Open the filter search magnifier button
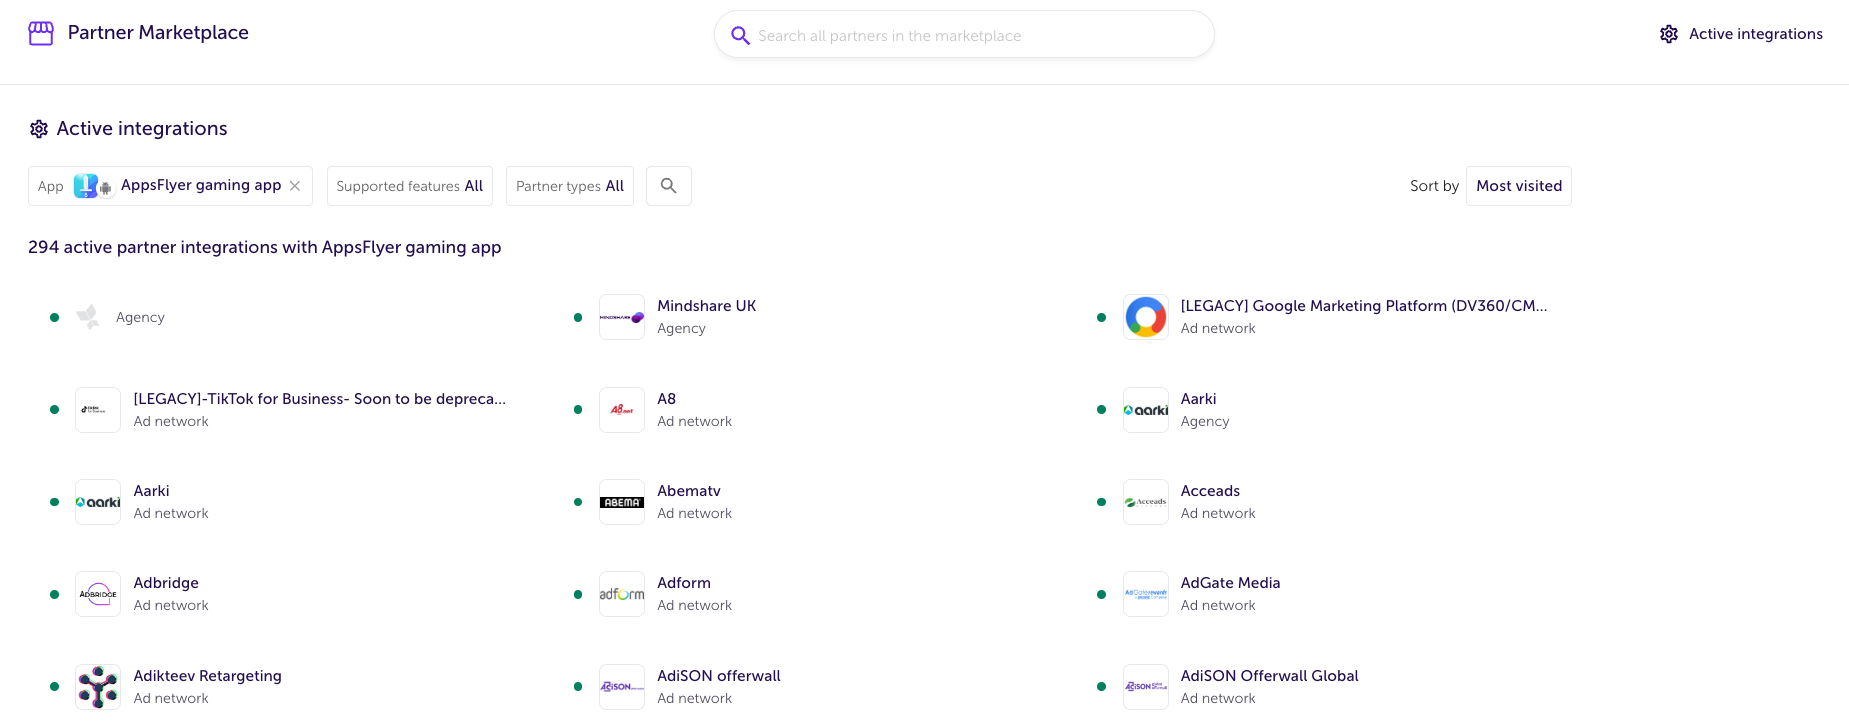 click(x=669, y=186)
